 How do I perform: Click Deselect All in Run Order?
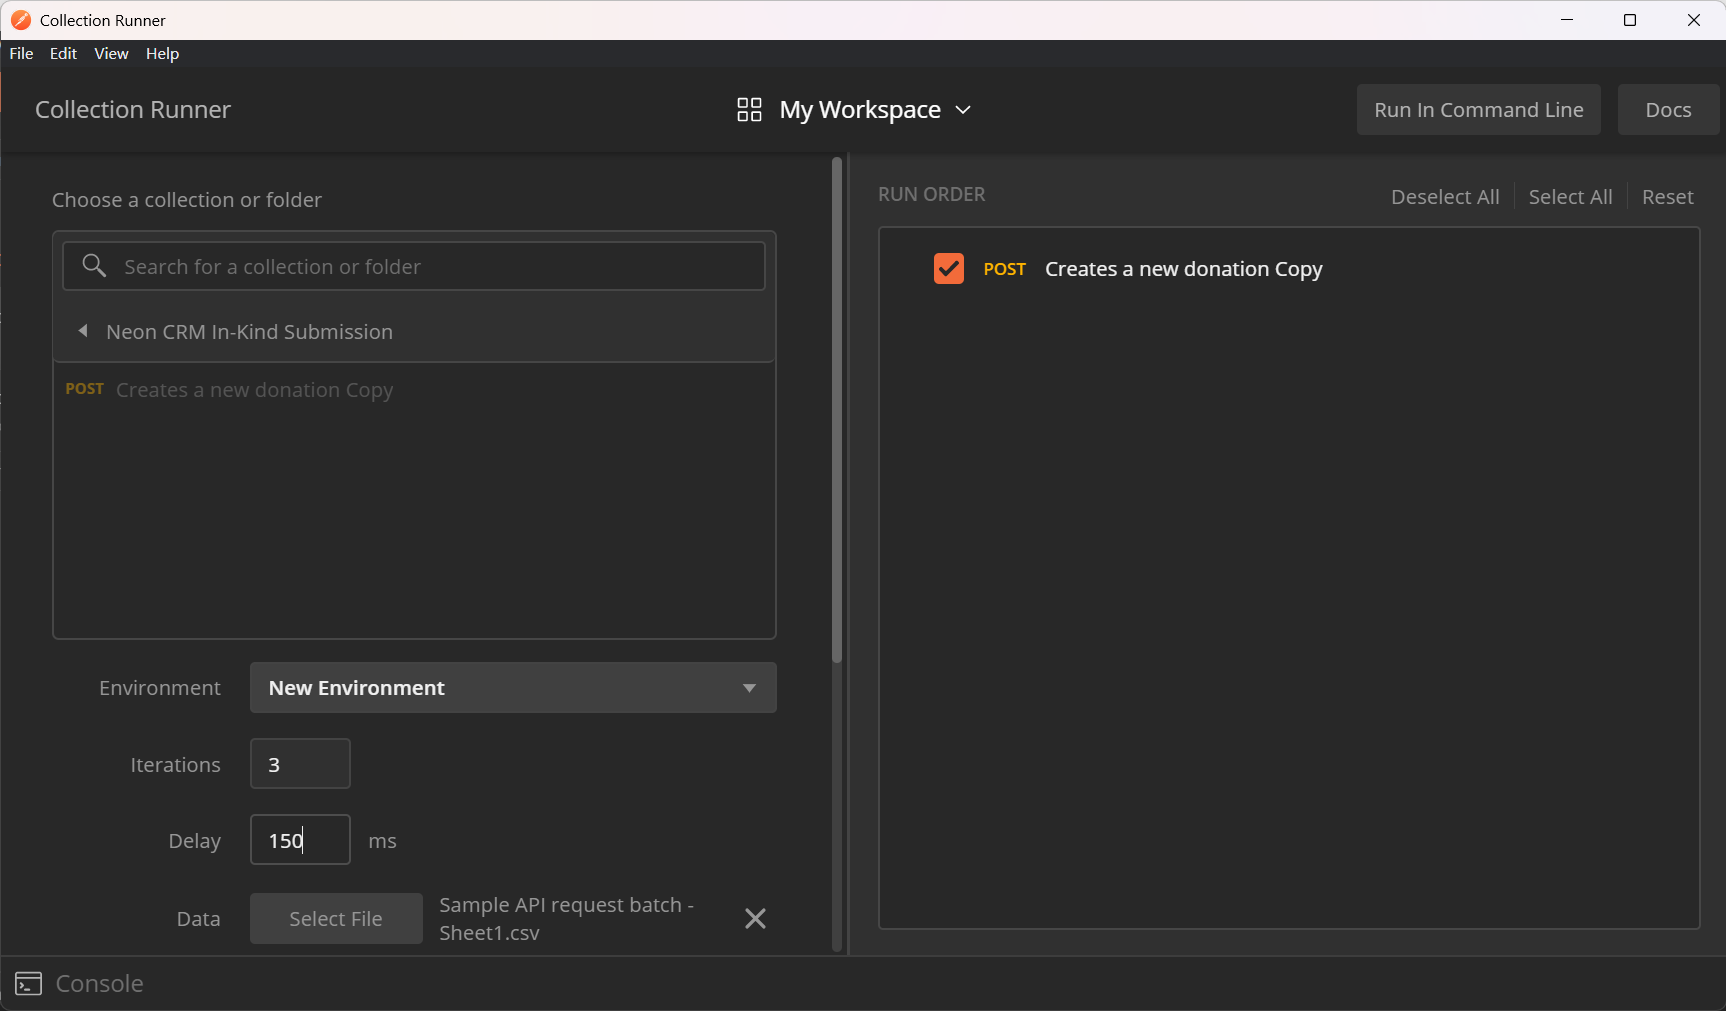click(x=1445, y=197)
